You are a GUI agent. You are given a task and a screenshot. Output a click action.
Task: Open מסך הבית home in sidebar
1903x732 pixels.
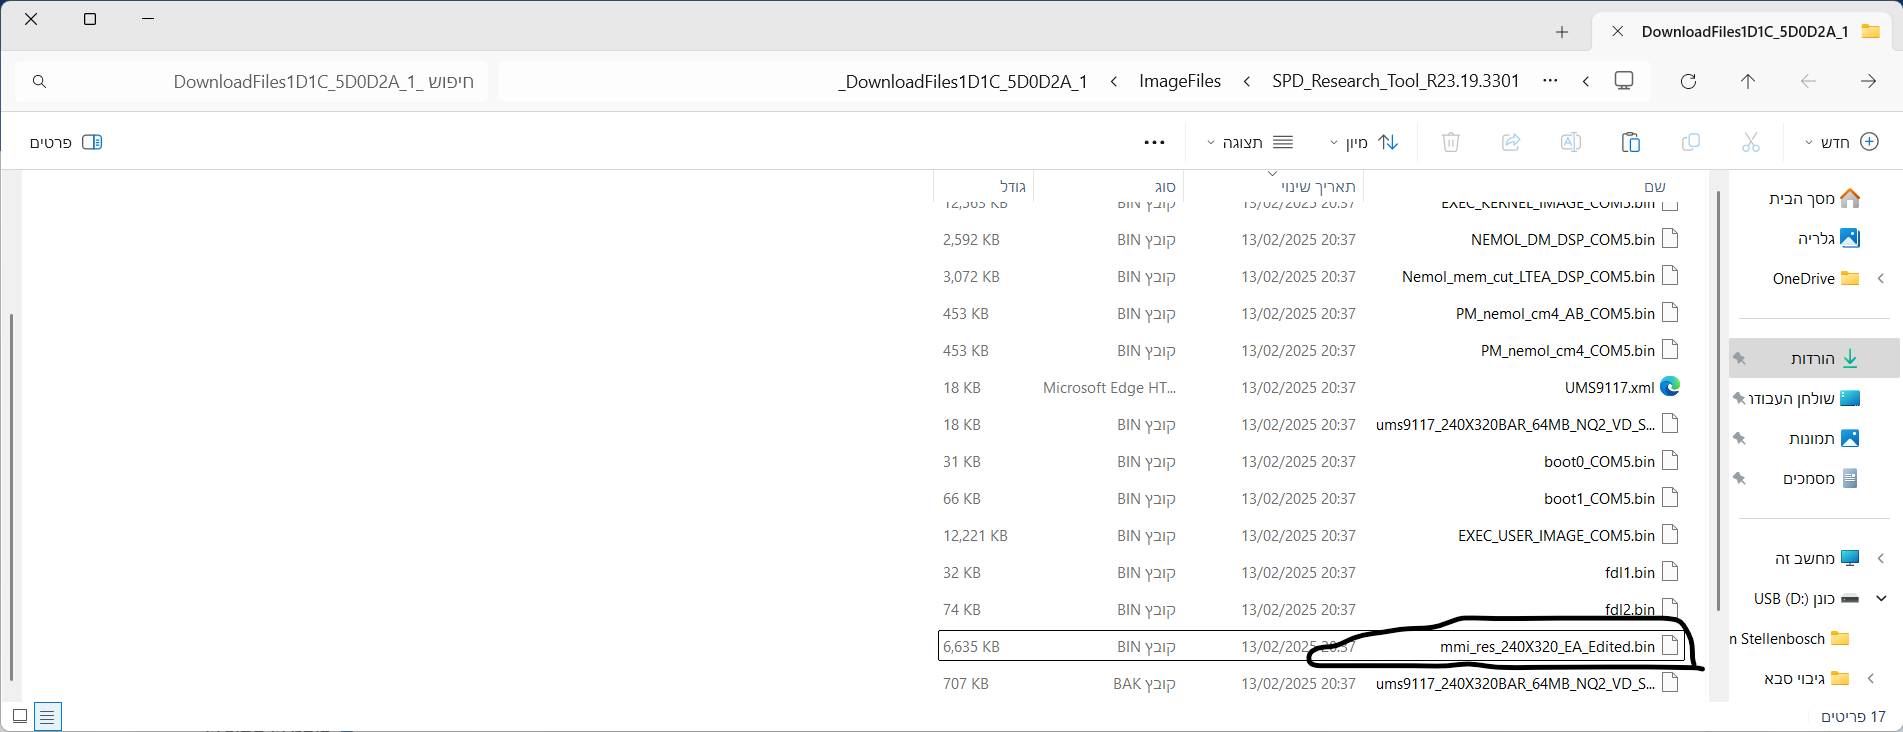pos(1814,198)
